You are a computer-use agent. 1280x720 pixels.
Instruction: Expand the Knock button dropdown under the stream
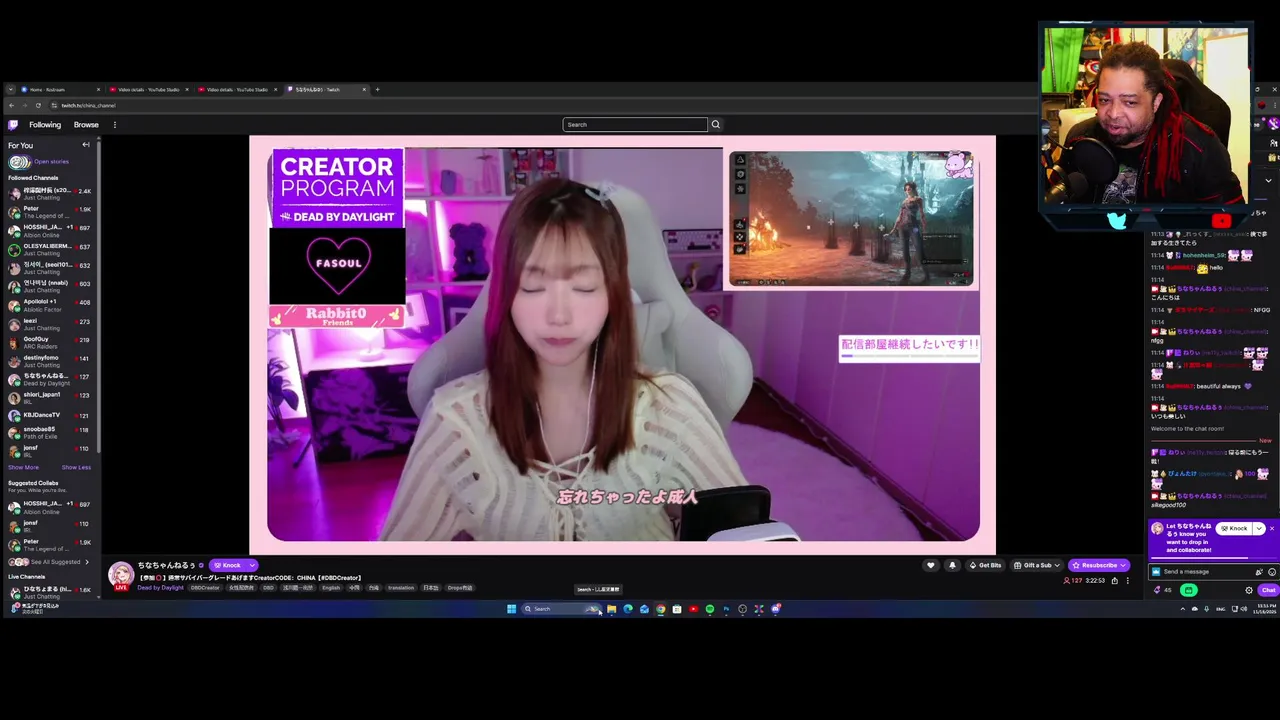[252, 566]
